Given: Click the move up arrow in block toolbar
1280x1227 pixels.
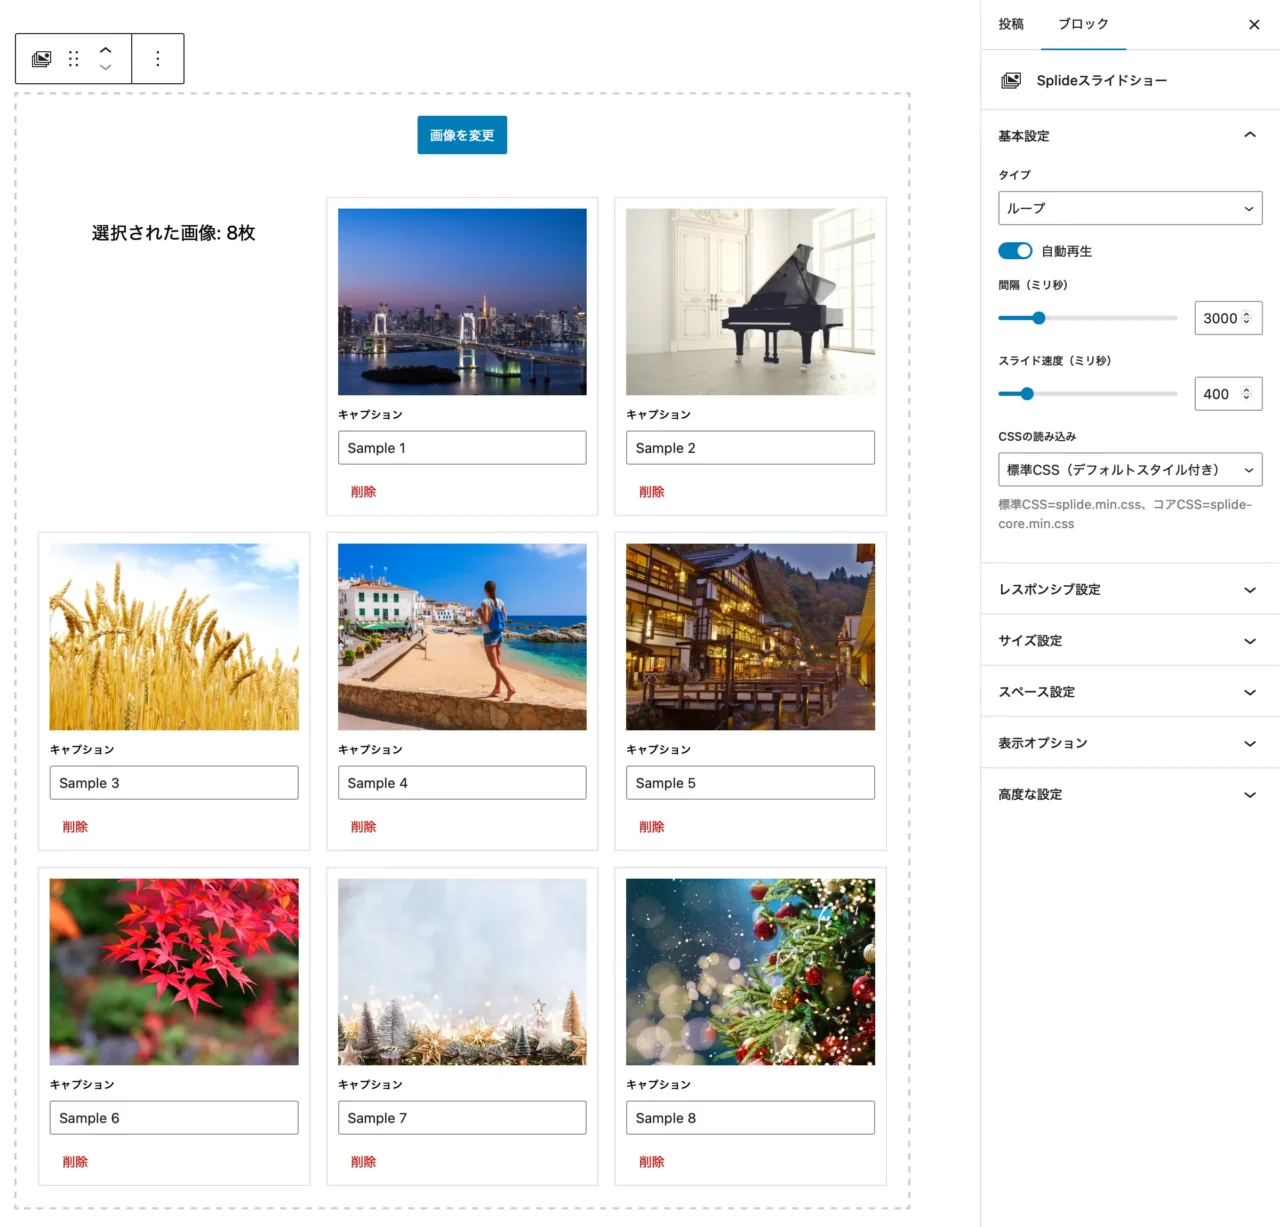Looking at the screenshot, I should (105, 50).
